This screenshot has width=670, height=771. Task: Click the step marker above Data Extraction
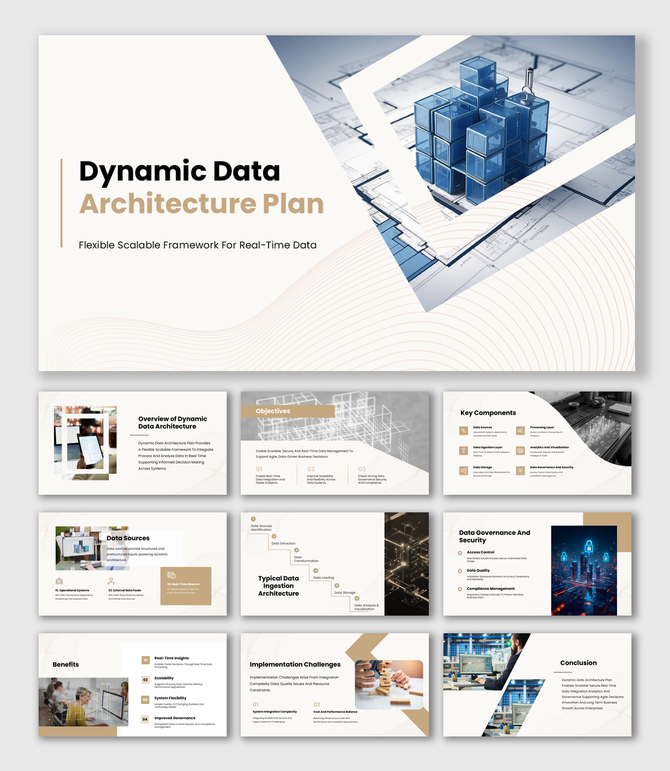click(274, 536)
